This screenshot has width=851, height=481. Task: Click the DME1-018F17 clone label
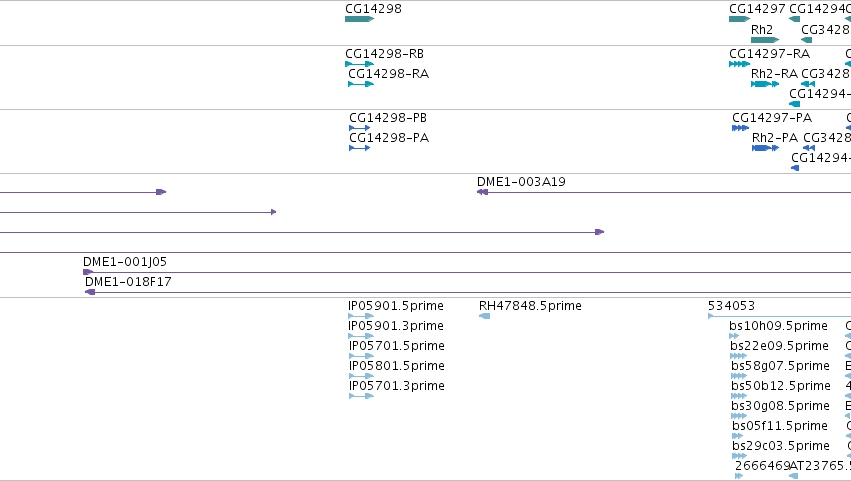tap(128, 282)
